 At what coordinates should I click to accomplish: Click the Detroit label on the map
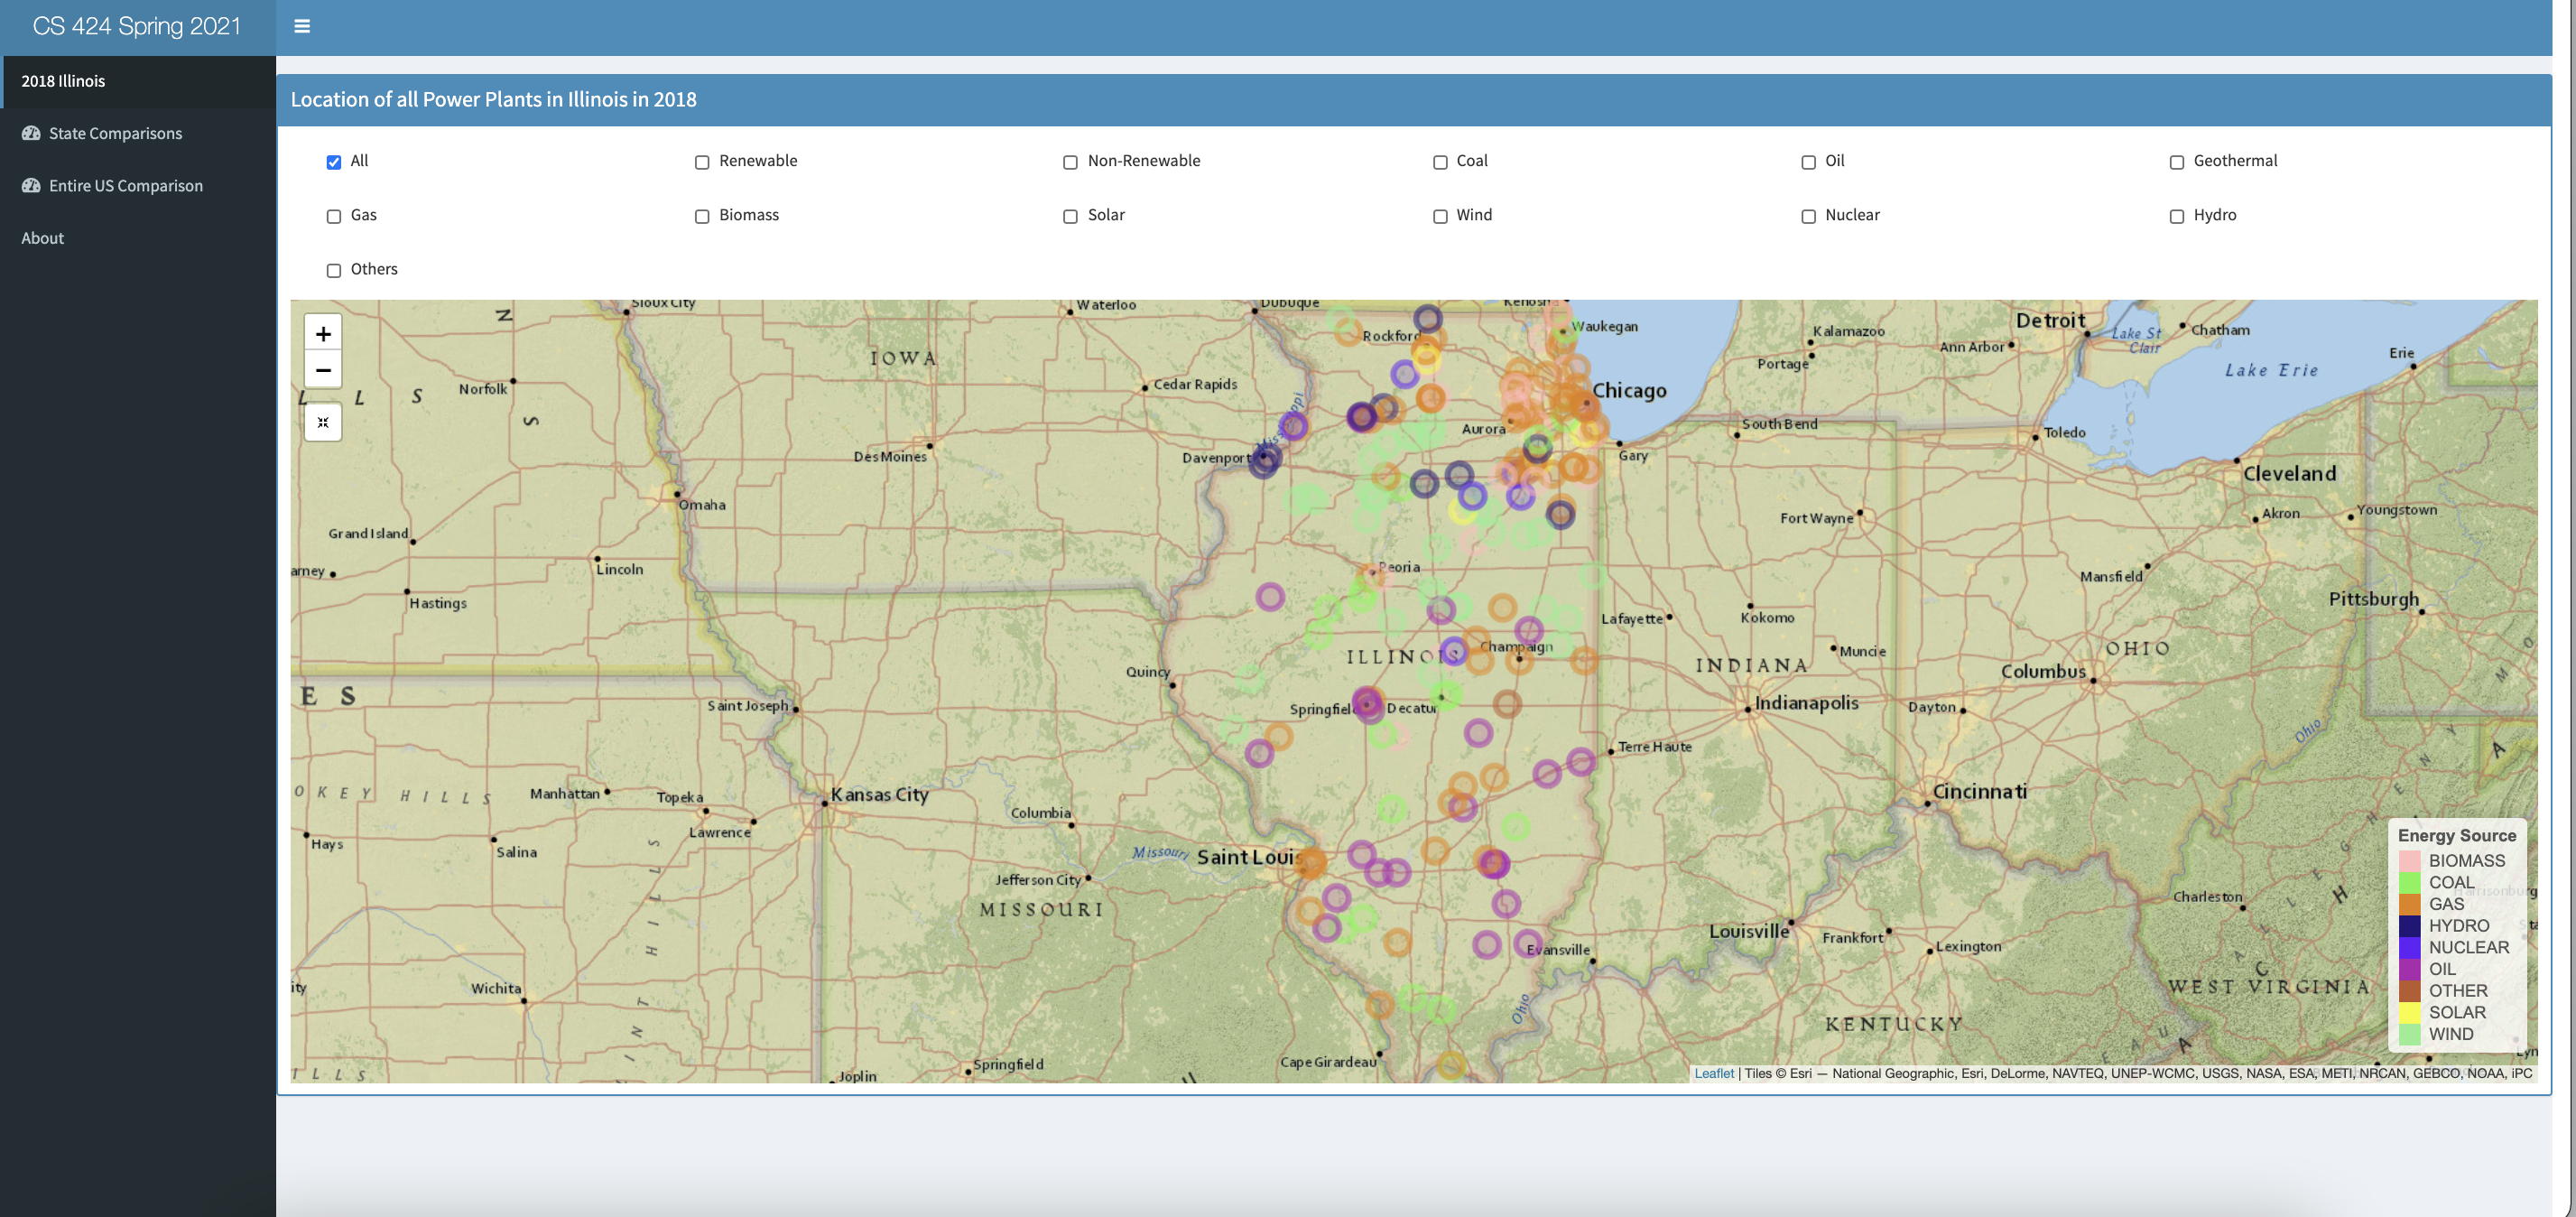pyautogui.click(x=2051, y=321)
